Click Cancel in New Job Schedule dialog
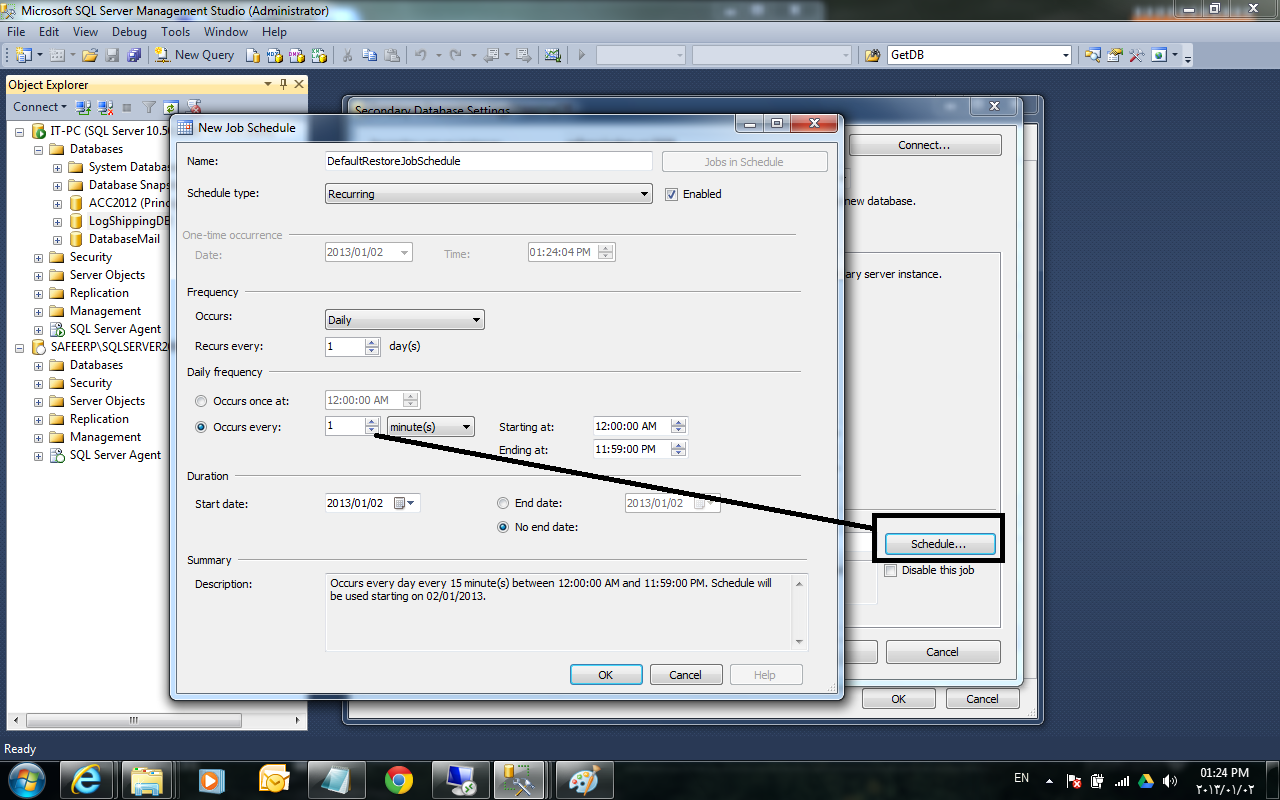 (686, 675)
